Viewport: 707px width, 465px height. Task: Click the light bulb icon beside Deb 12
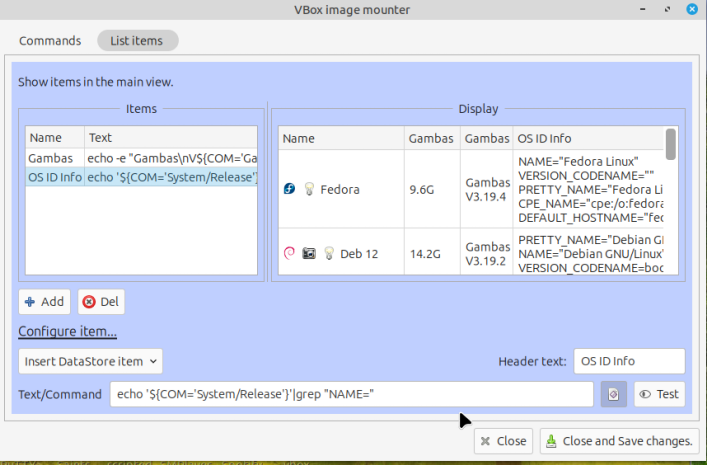[x=328, y=254]
